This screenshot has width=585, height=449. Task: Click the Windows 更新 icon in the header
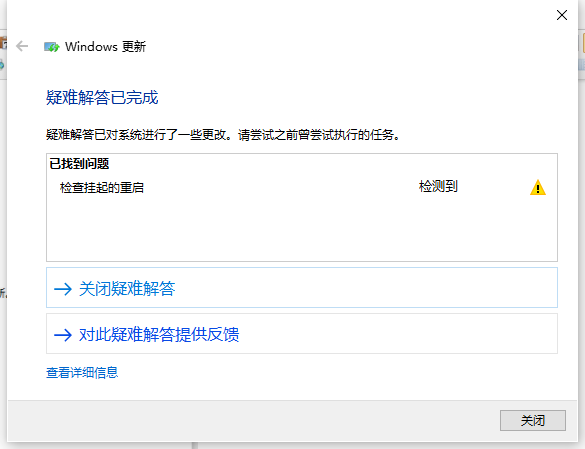pyautogui.click(x=51, y=47)
